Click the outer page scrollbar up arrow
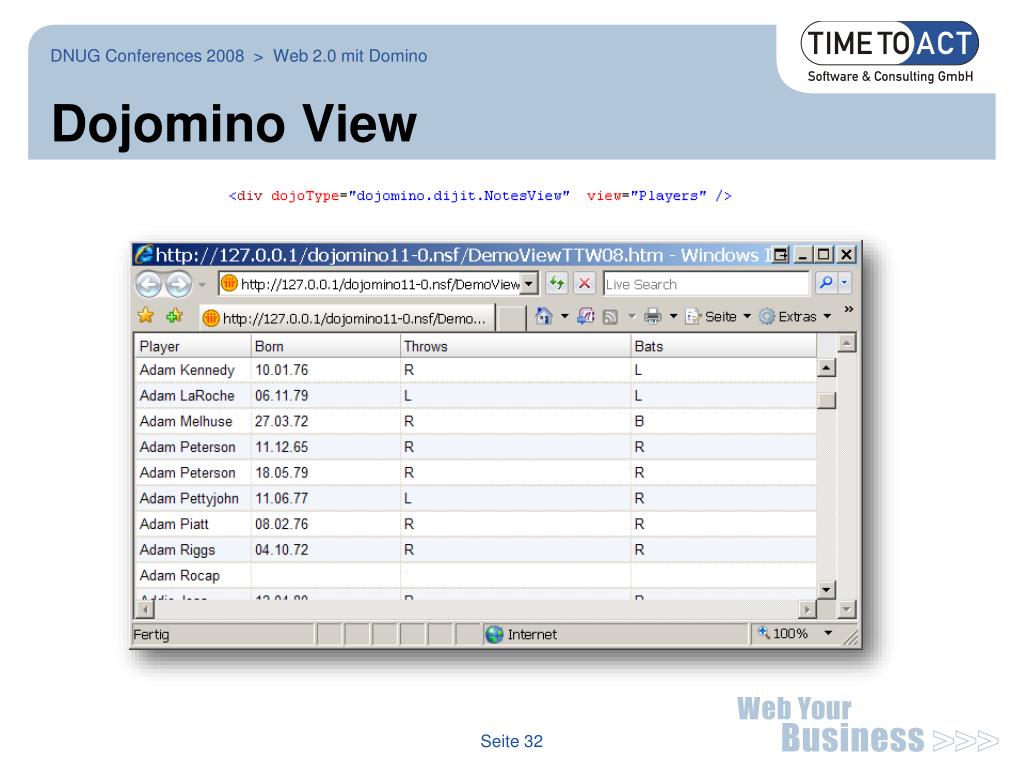The height and width of the screenshot is (768, 1024). coord(846,343)
